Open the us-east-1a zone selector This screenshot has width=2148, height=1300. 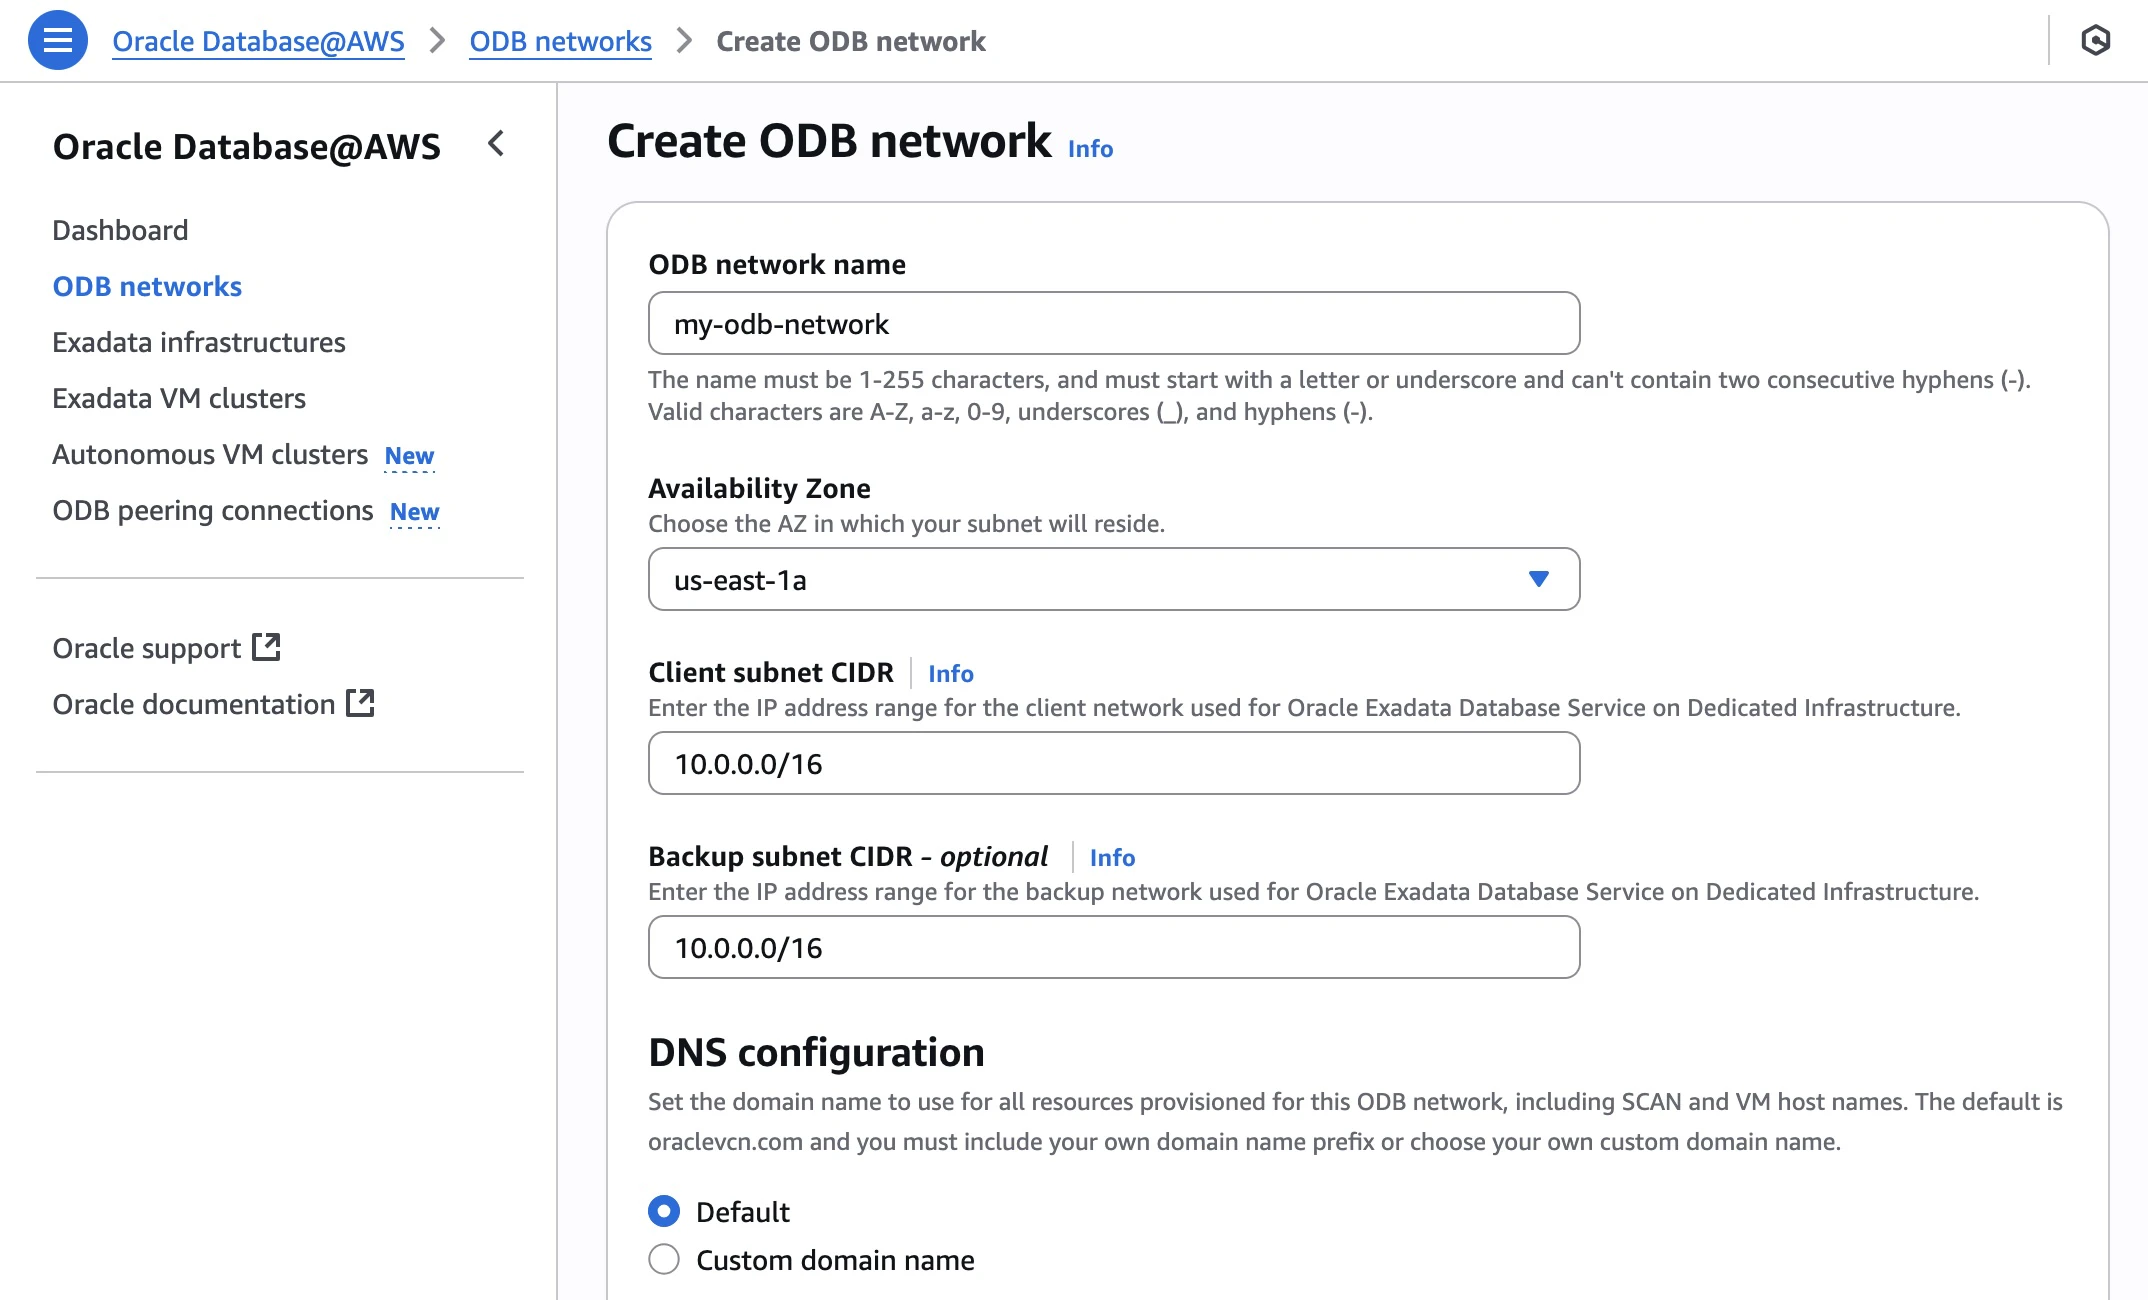click(1114, 579)
